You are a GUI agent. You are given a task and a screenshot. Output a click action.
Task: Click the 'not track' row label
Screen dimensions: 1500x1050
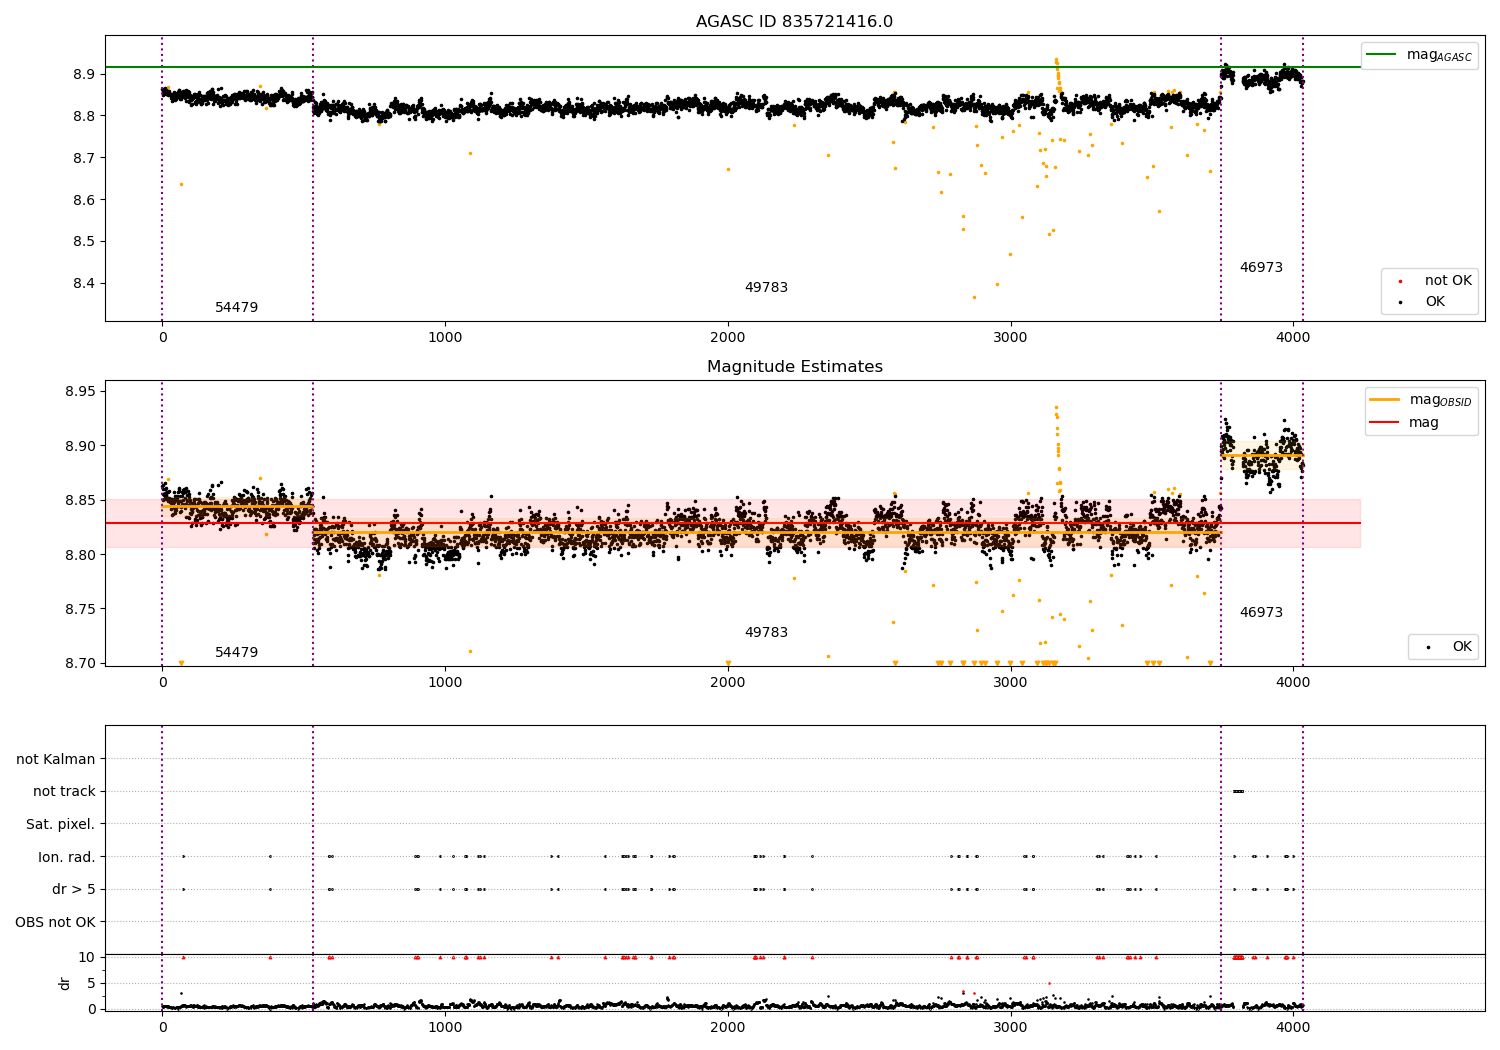64,792
